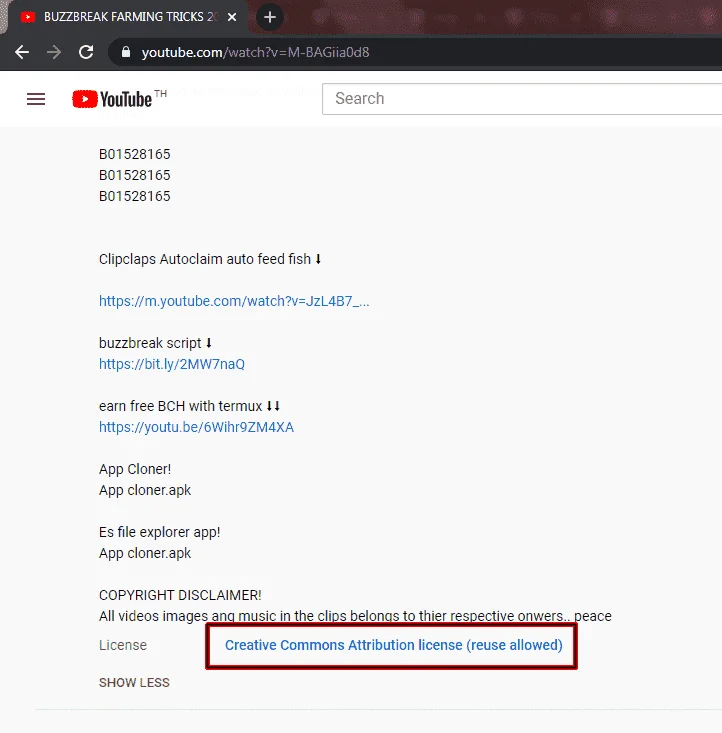722x733 pixels.
Task: Click the 'COPYRIGHT DISCLAIMER!' heading
Action: [x=180, y=596]
